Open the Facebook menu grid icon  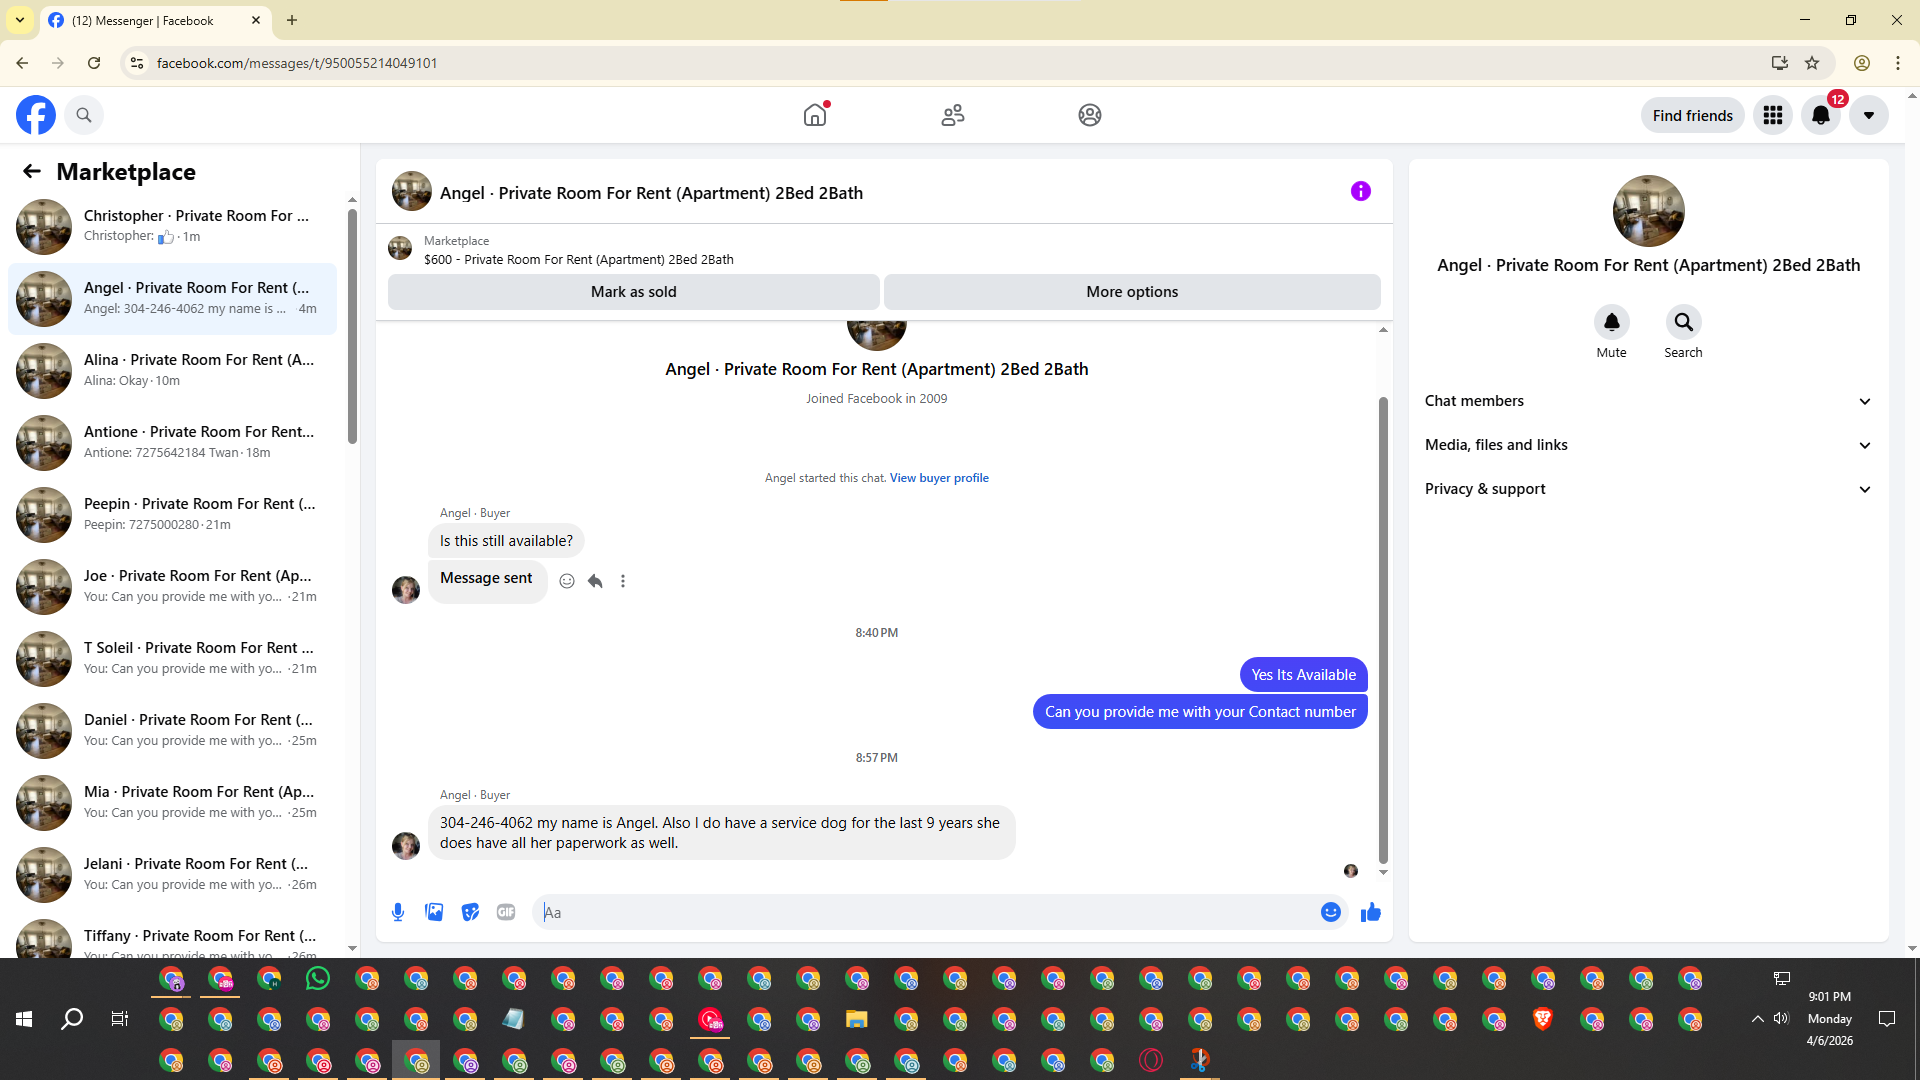(x=1773, y=115)
